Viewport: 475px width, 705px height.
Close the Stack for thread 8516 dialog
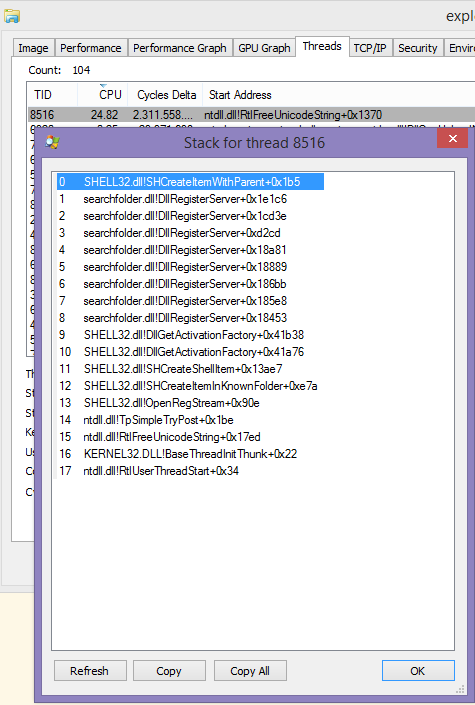(x=453, y=138)
